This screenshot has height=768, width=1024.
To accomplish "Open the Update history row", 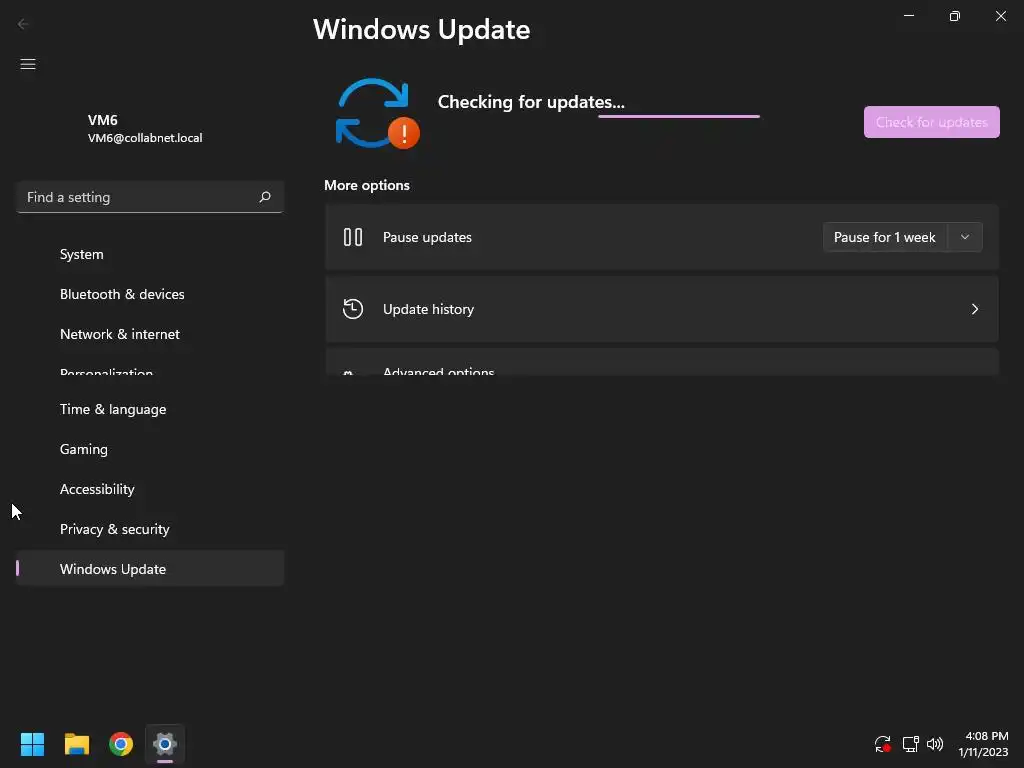I will [662, 309].
